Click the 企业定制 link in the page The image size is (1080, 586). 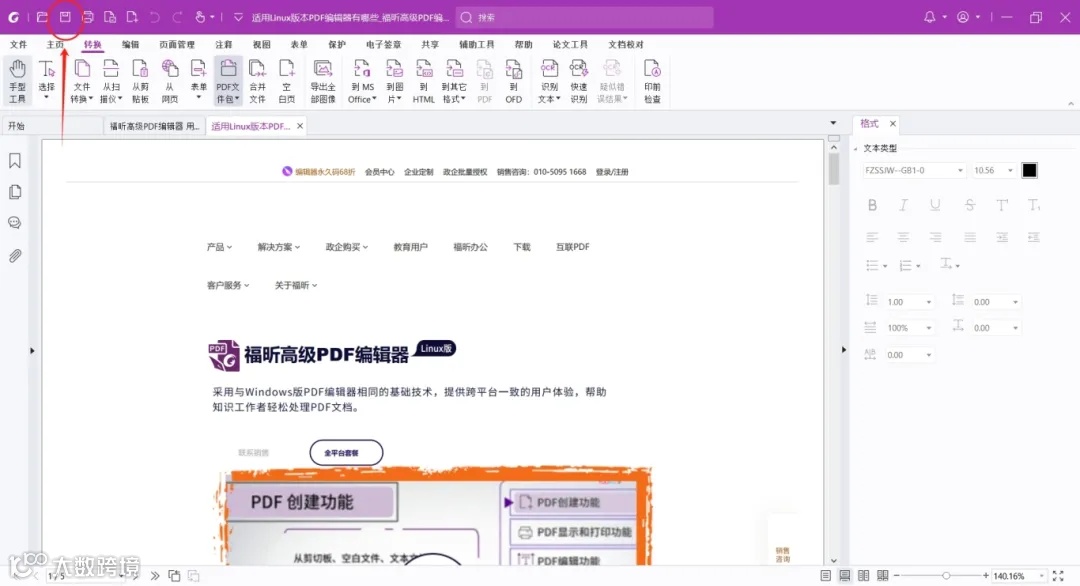[419, 172]
